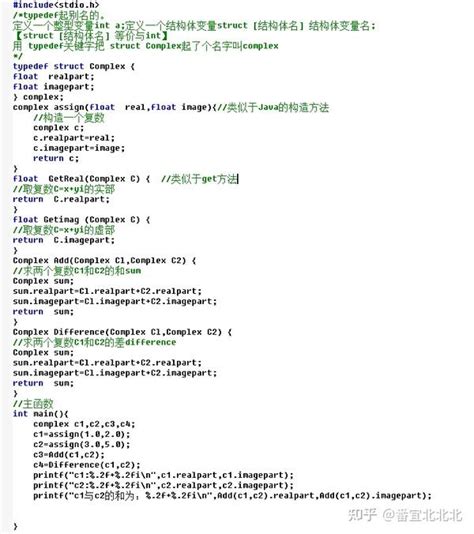This screenshot has width=474, height=534.
Task: Click the c.realpart=real statement
Action: (x=74, y=138)
